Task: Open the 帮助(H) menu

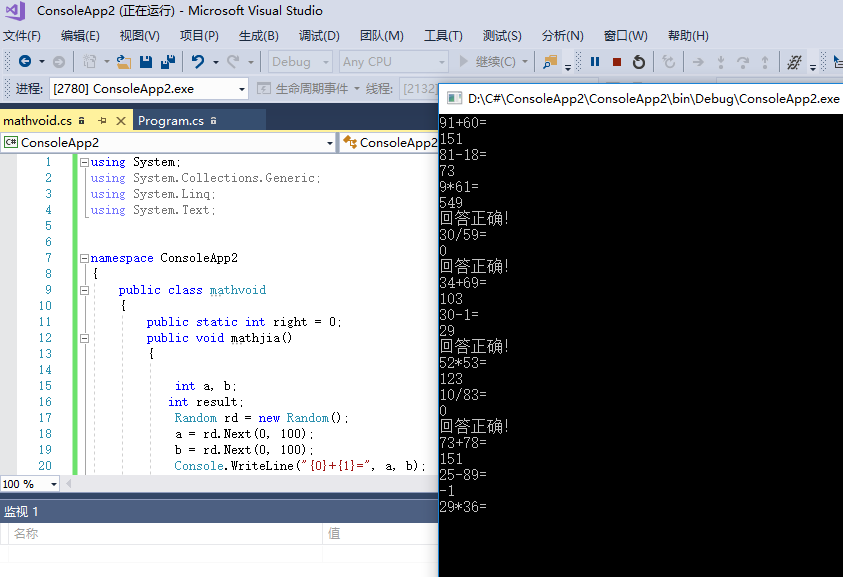Action: pos(688,36)
